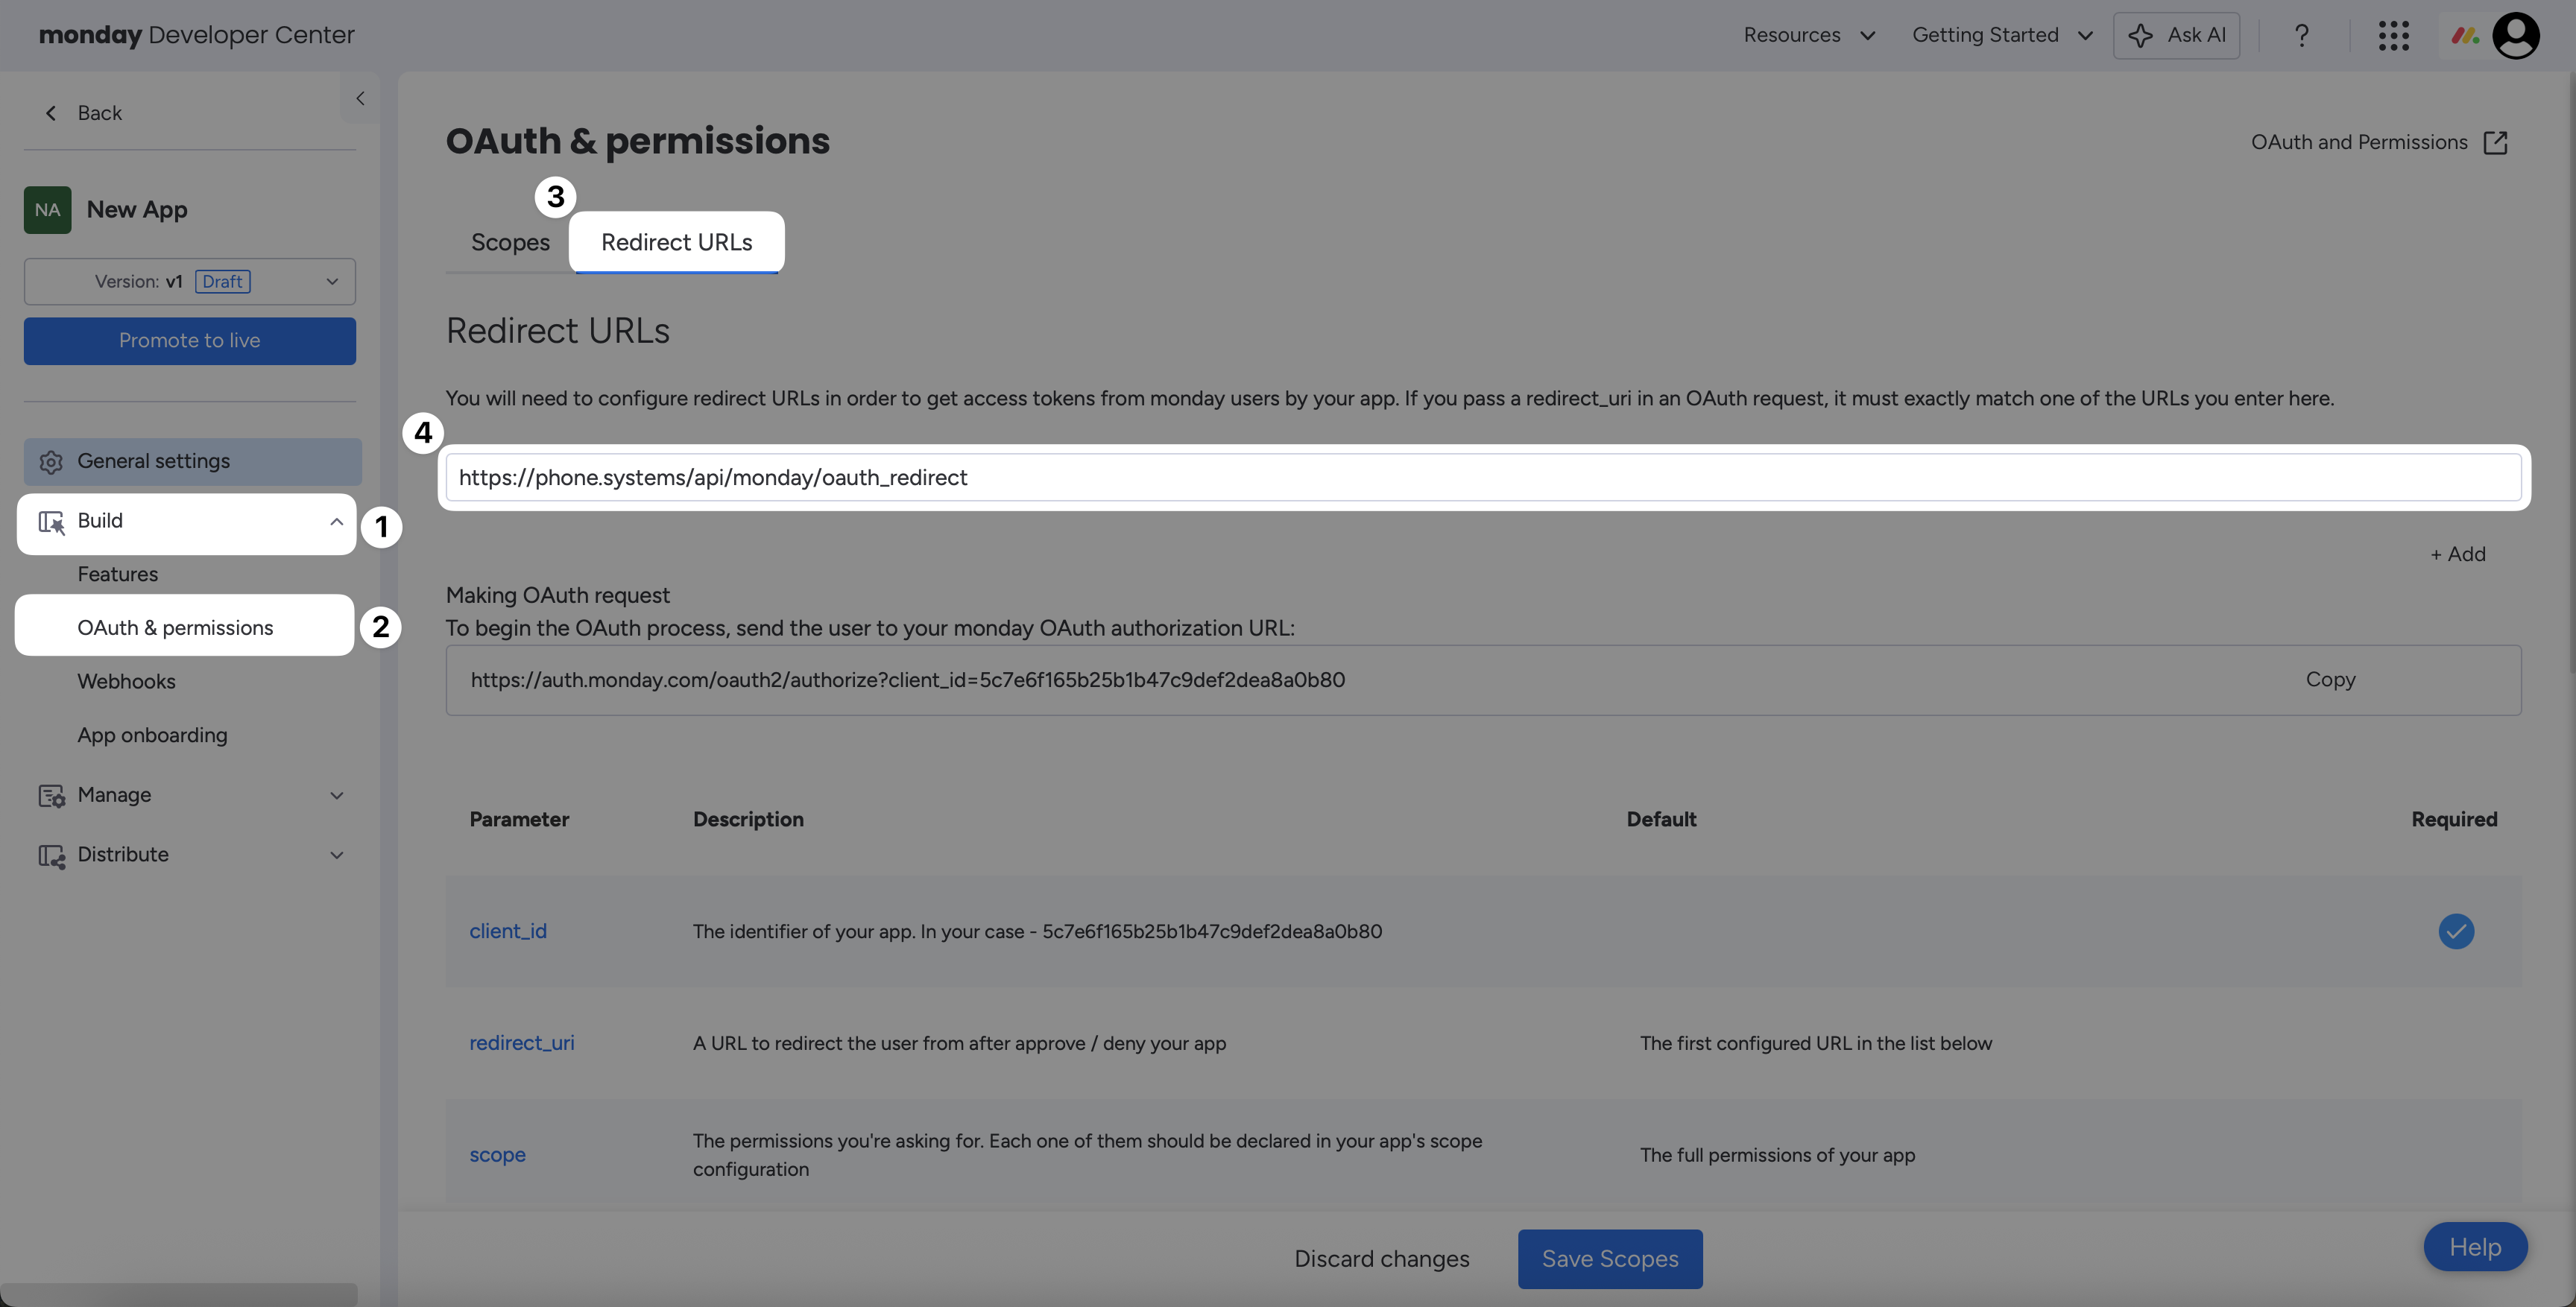Open Features in the Build menu
Viewport: 2576px width, 1307px height.
[x=118, y=575]
